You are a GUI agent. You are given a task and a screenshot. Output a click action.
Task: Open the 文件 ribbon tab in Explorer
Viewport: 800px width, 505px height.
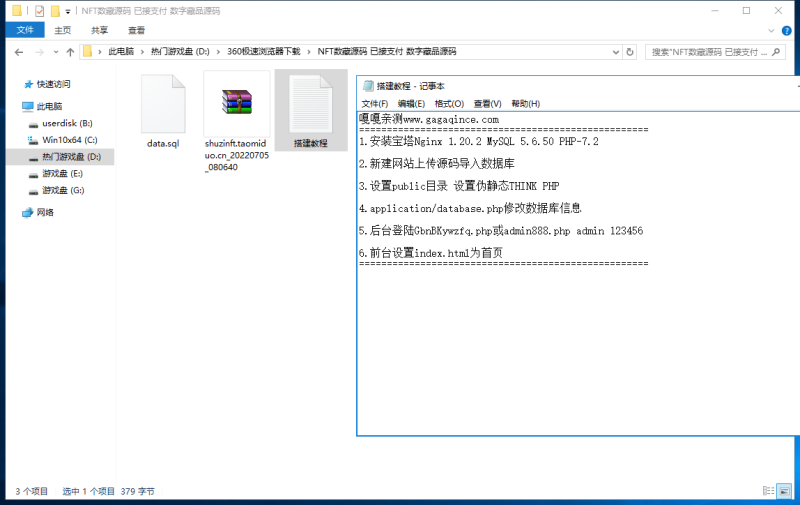24,30
